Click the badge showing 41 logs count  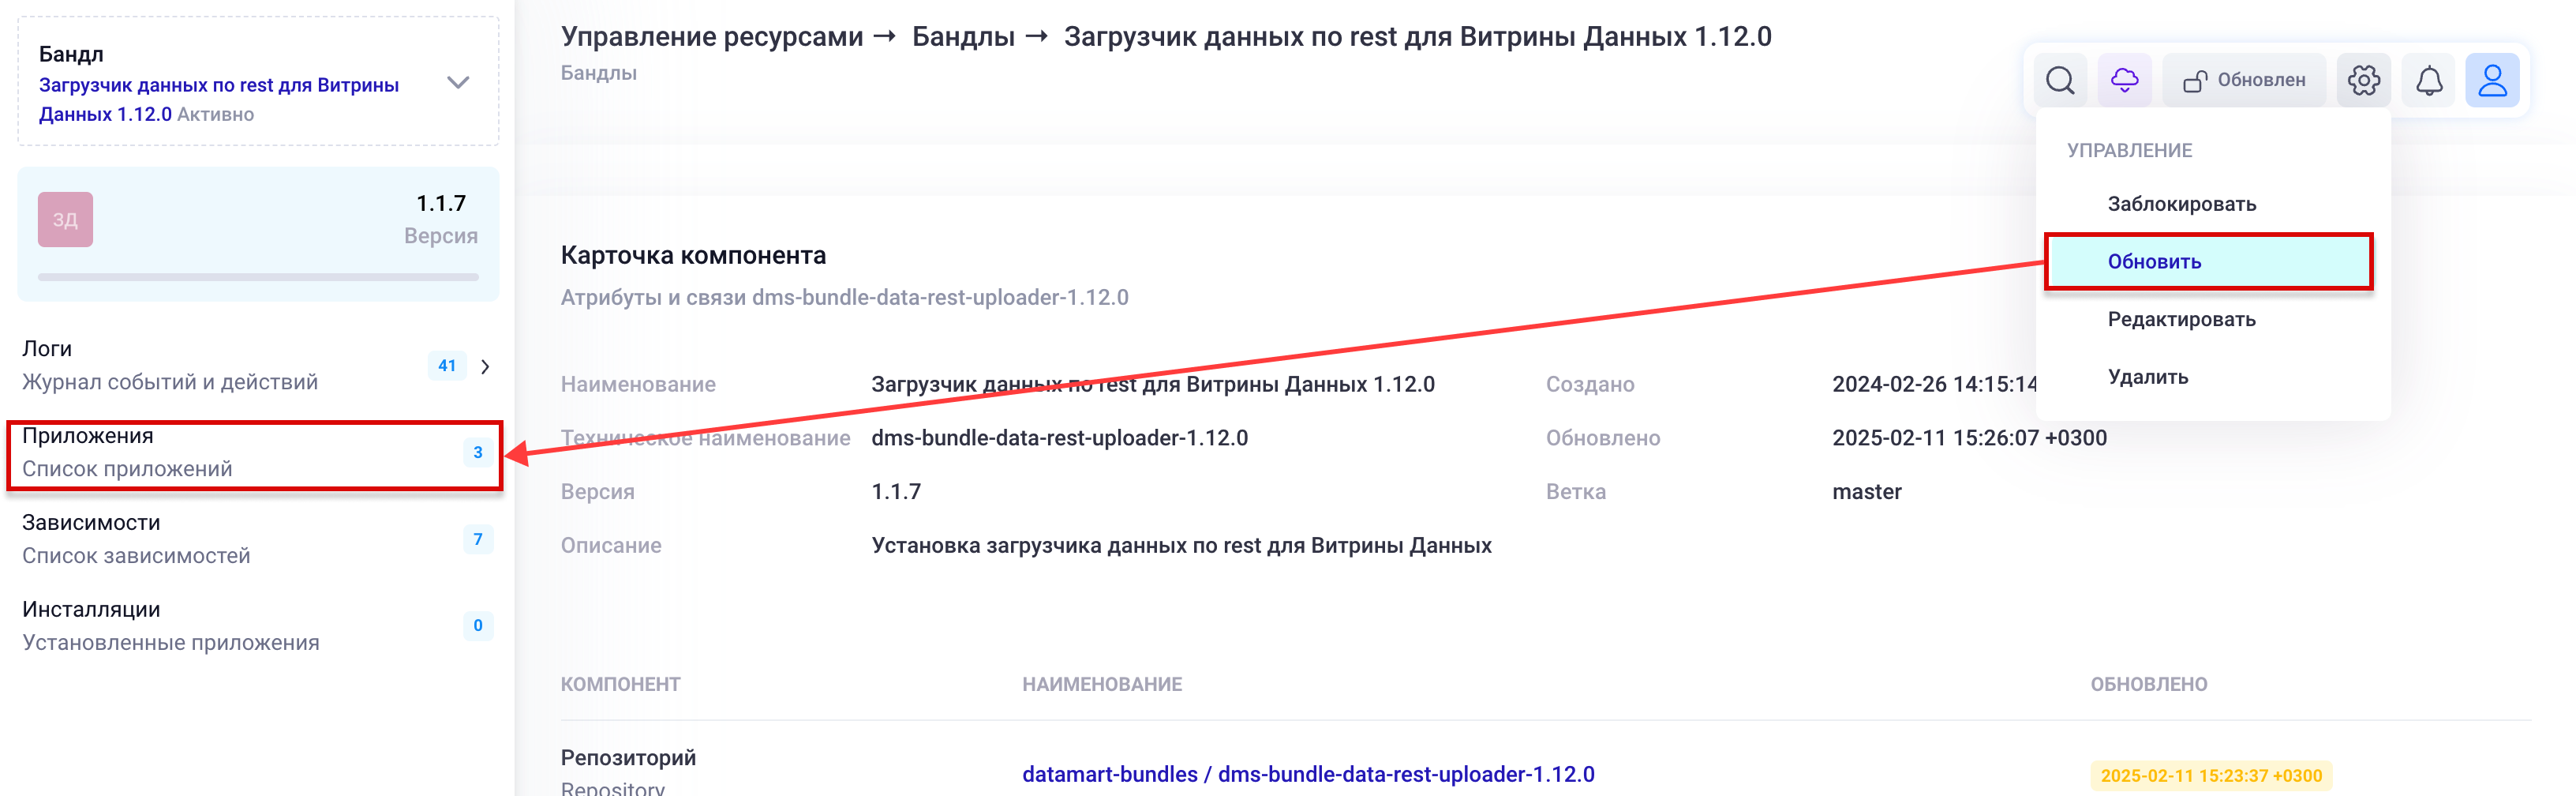(x=448, y=366)
